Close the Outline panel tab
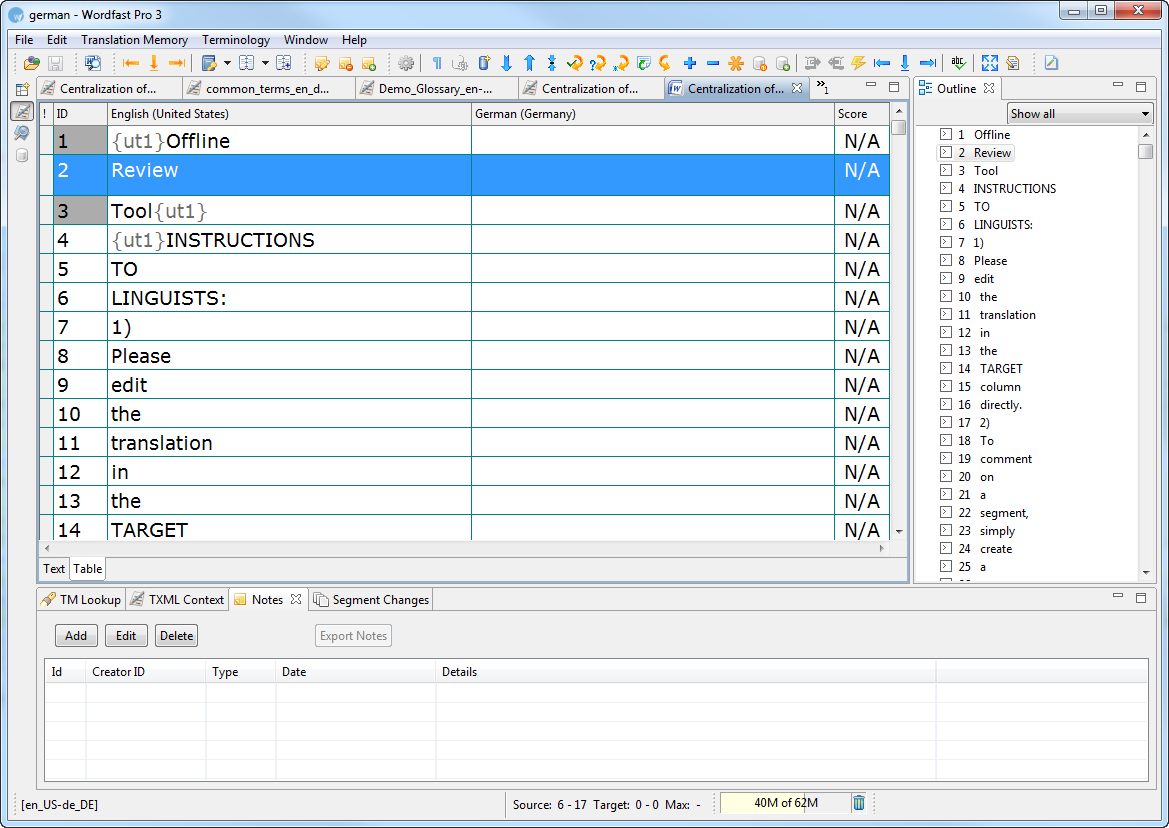This screenshot has width=1169, height=828. click(989, 88)
